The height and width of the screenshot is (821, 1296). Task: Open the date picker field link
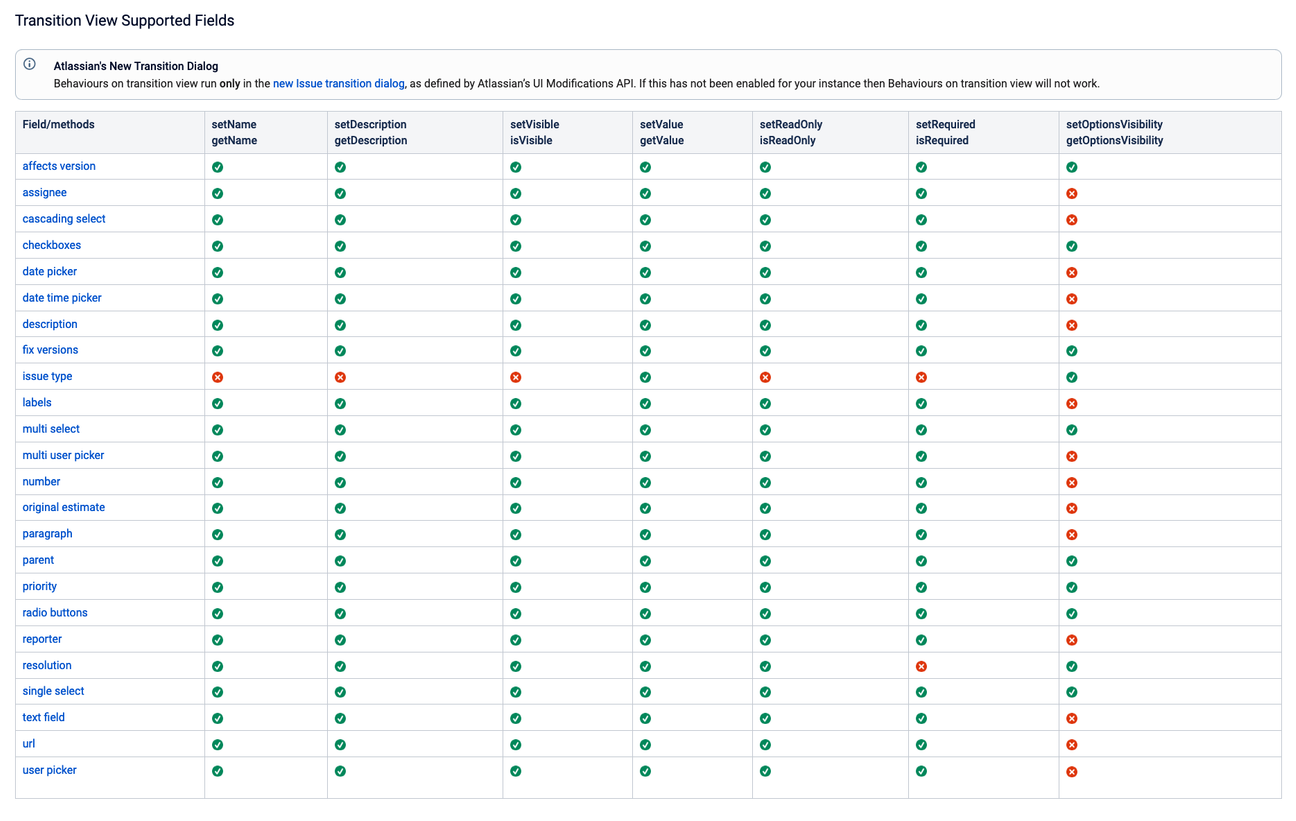coord(50,271)
